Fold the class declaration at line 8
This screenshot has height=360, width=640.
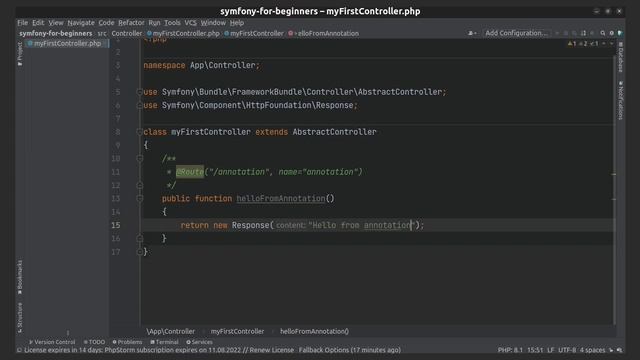coord(140,132)
